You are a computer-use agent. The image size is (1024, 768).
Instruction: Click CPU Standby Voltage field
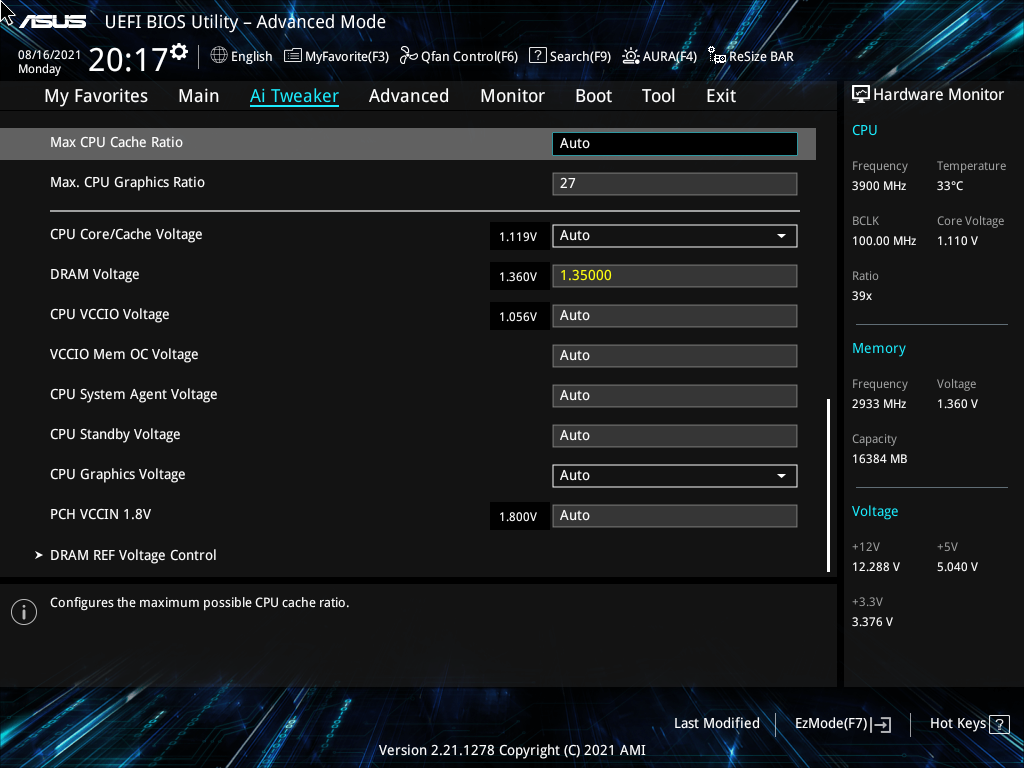[675, 436]
